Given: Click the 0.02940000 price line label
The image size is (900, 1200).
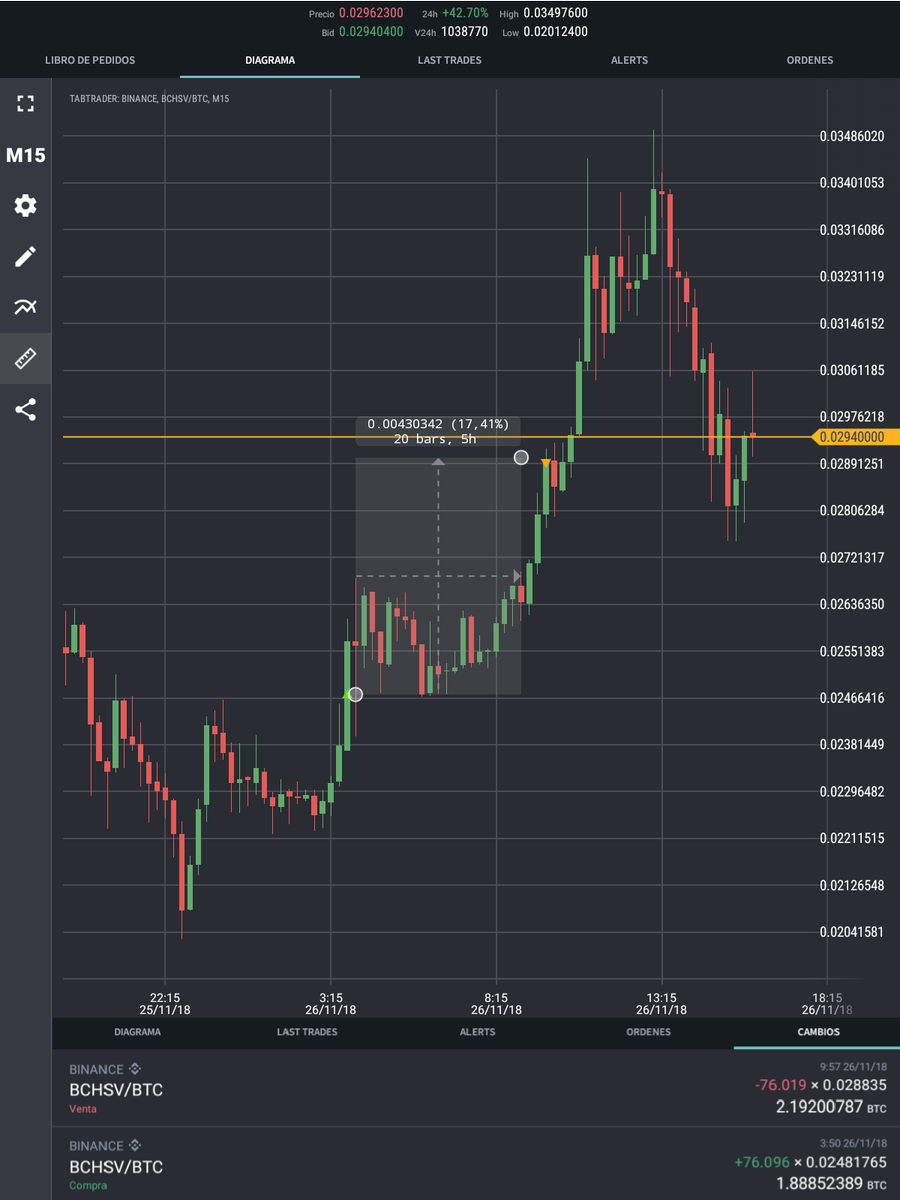Looking at the screenshot, I should pyautogui.click(x=857, y=437).
